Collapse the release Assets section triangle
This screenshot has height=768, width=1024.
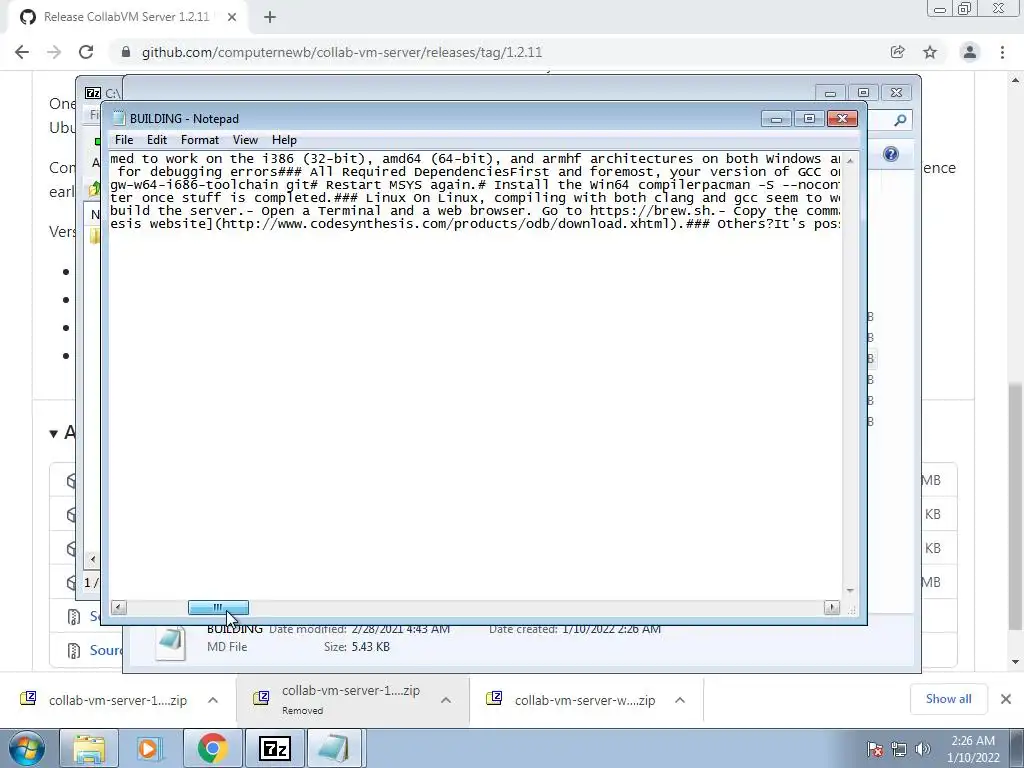pos(54,433)
